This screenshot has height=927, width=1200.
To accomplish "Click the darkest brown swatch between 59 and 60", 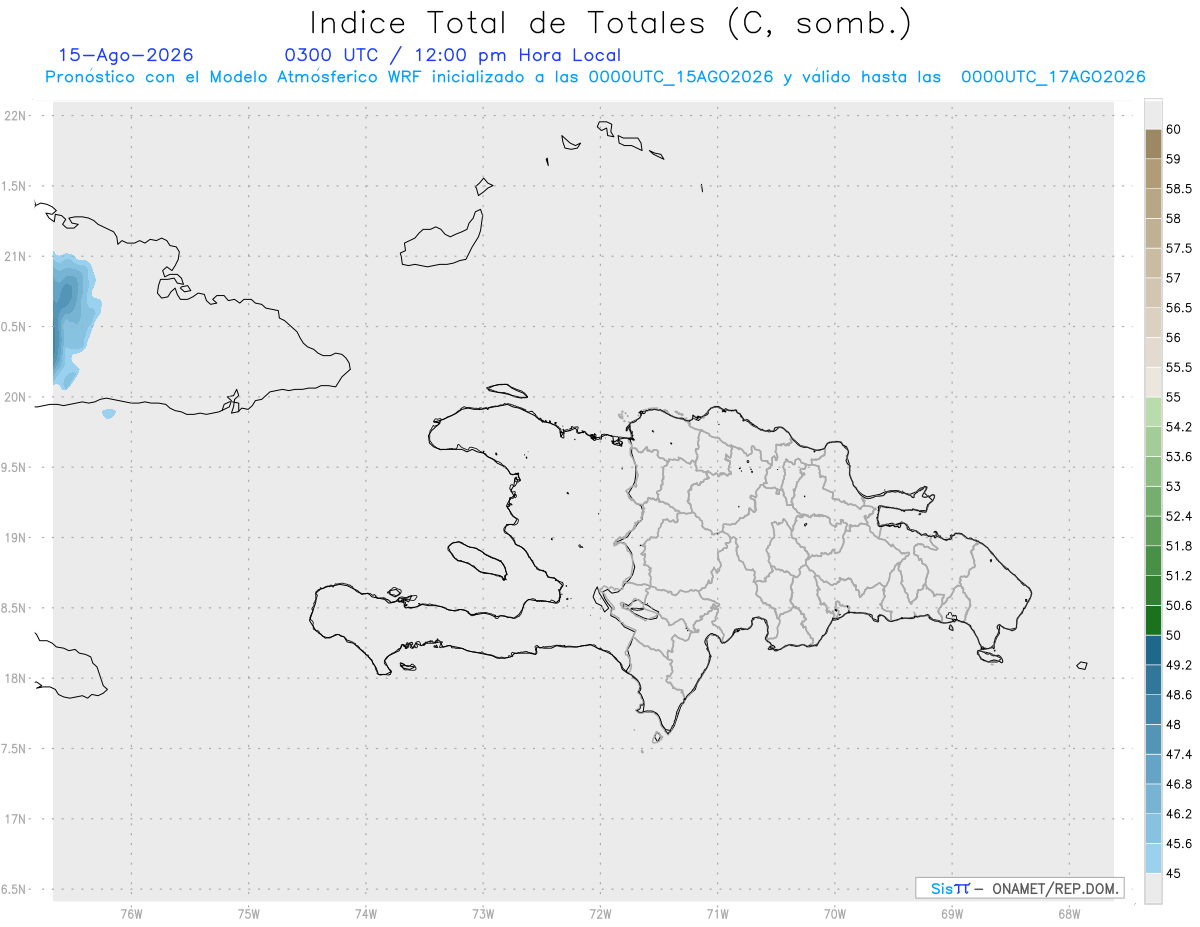I will tap(1153, 144).
